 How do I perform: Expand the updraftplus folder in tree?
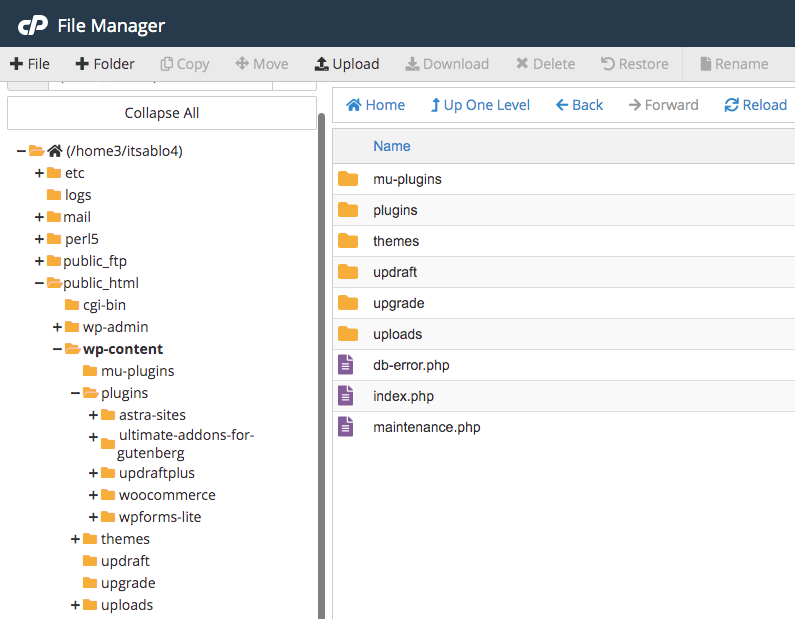93,473
